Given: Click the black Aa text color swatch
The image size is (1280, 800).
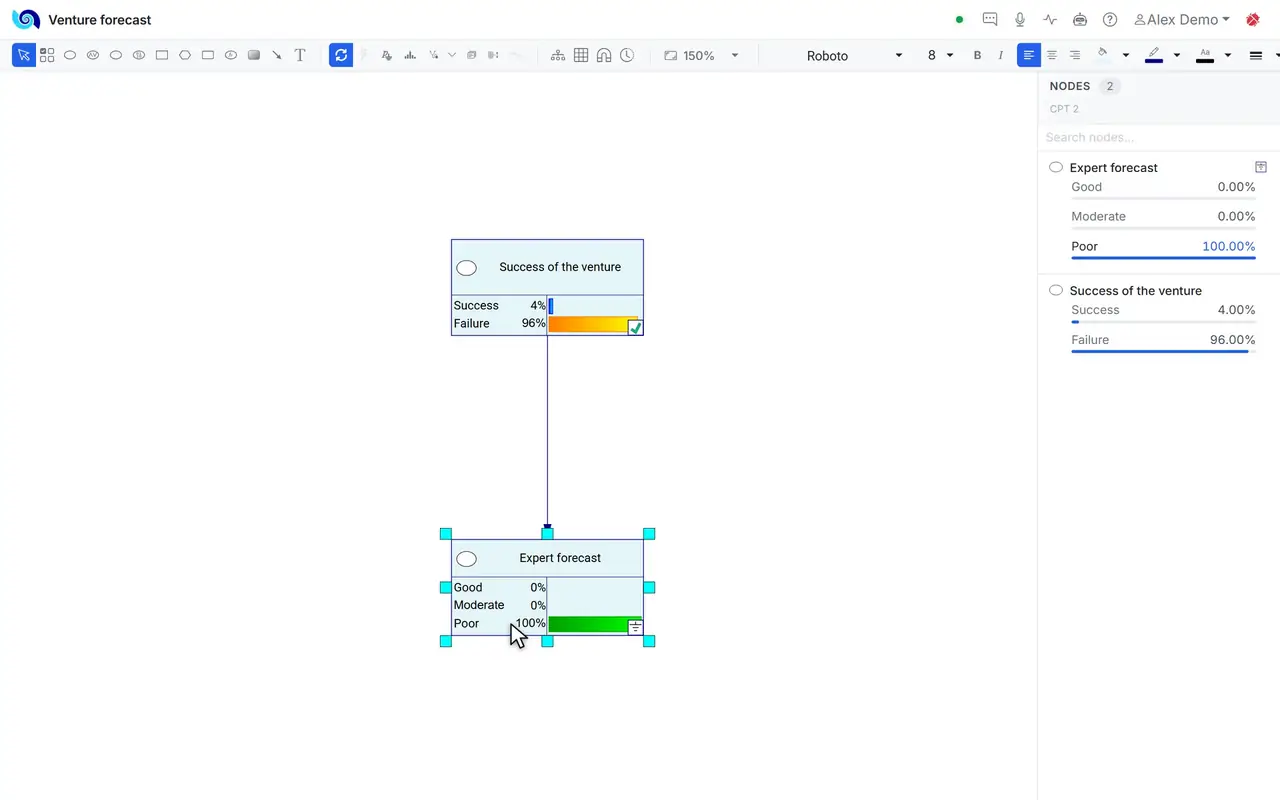Looking at the screenshot, I should coord(1205,55).
